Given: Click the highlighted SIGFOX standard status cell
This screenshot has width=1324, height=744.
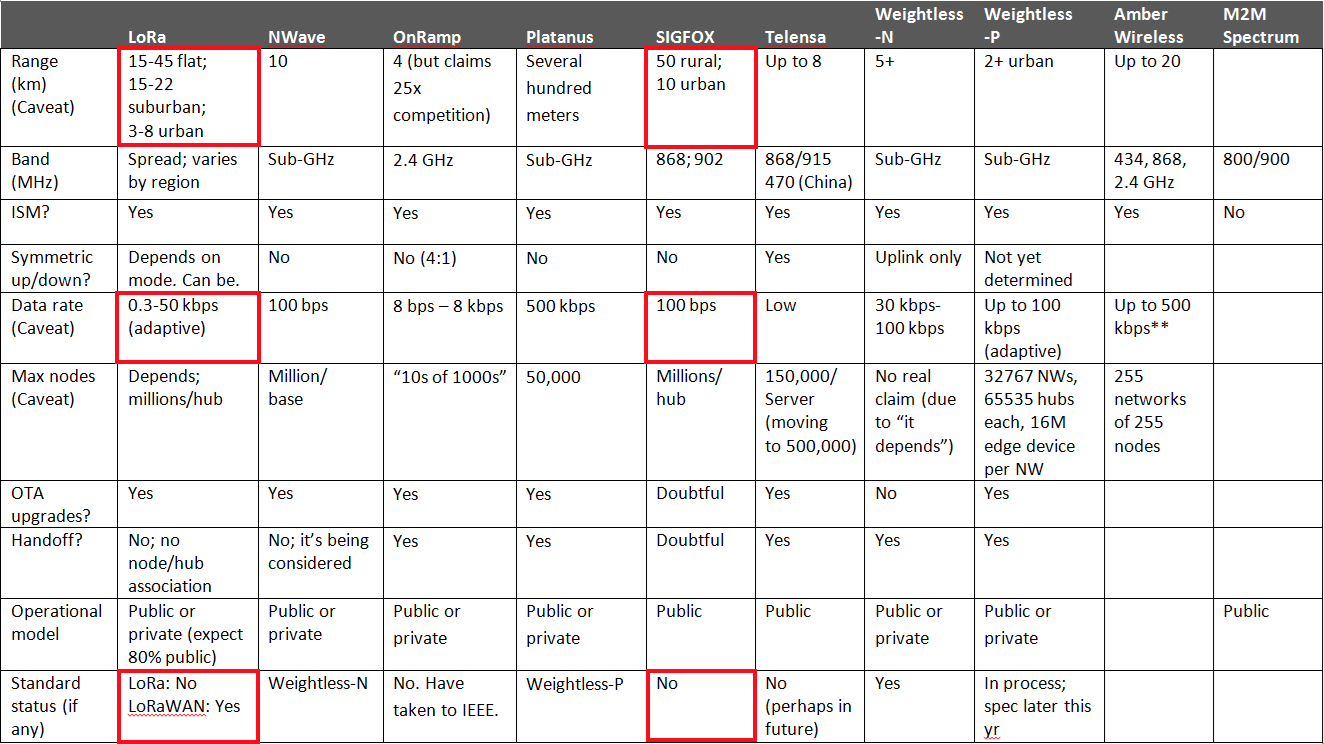Looking at the screenshot, I should [x=700, y=705].
